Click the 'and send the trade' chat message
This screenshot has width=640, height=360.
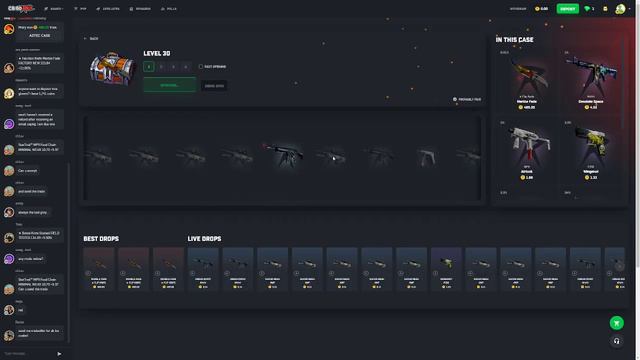[31, 191]
